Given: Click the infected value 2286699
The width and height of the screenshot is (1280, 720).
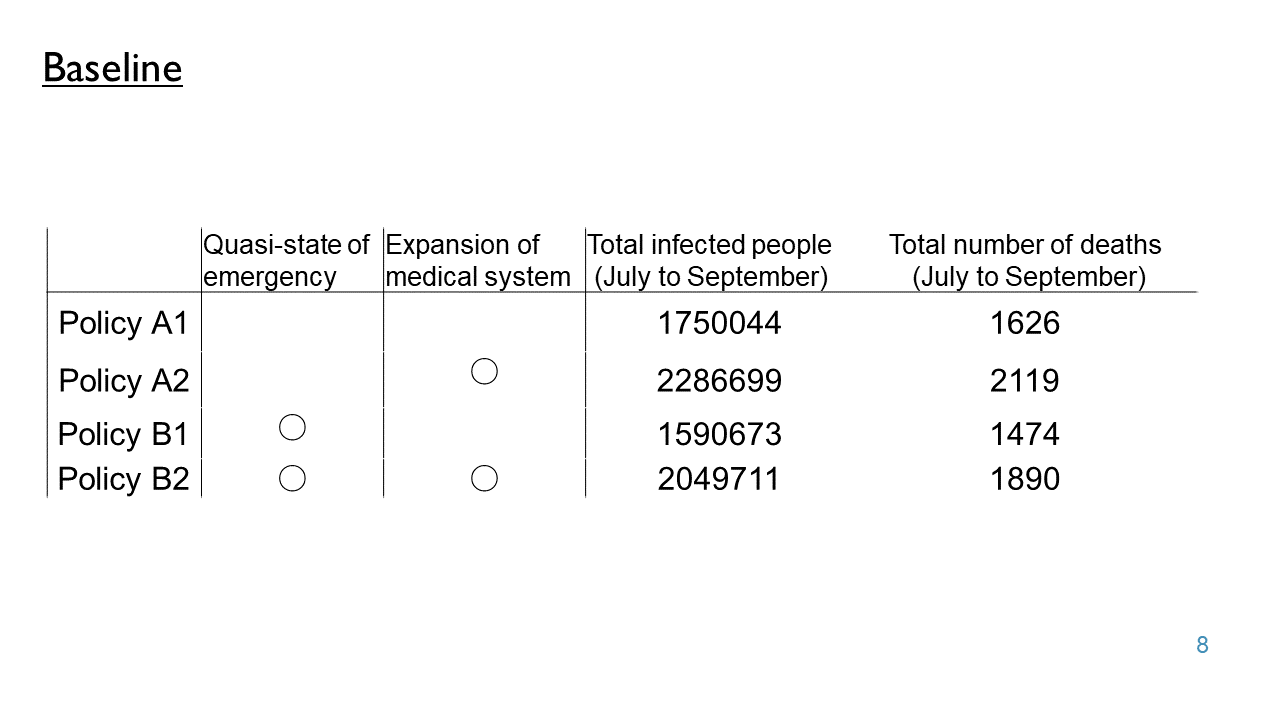Looking at the screenshot, I should coord(719,381).
